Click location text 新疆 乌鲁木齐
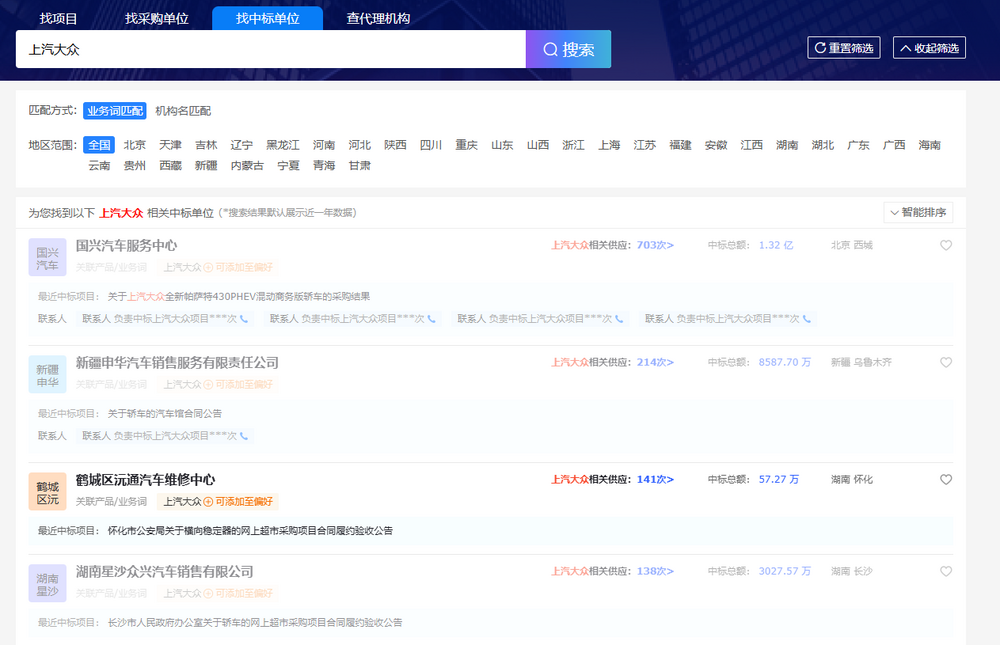The height and width of the screenshot is (645, 1000). click(x=861, y=362)
